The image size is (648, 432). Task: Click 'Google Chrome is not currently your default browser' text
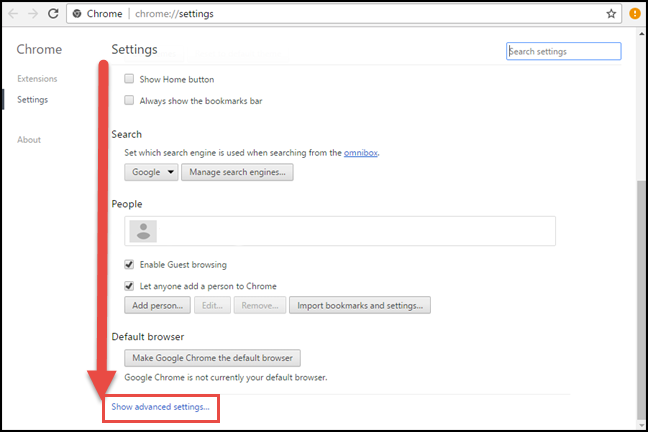tap(226, 377)
